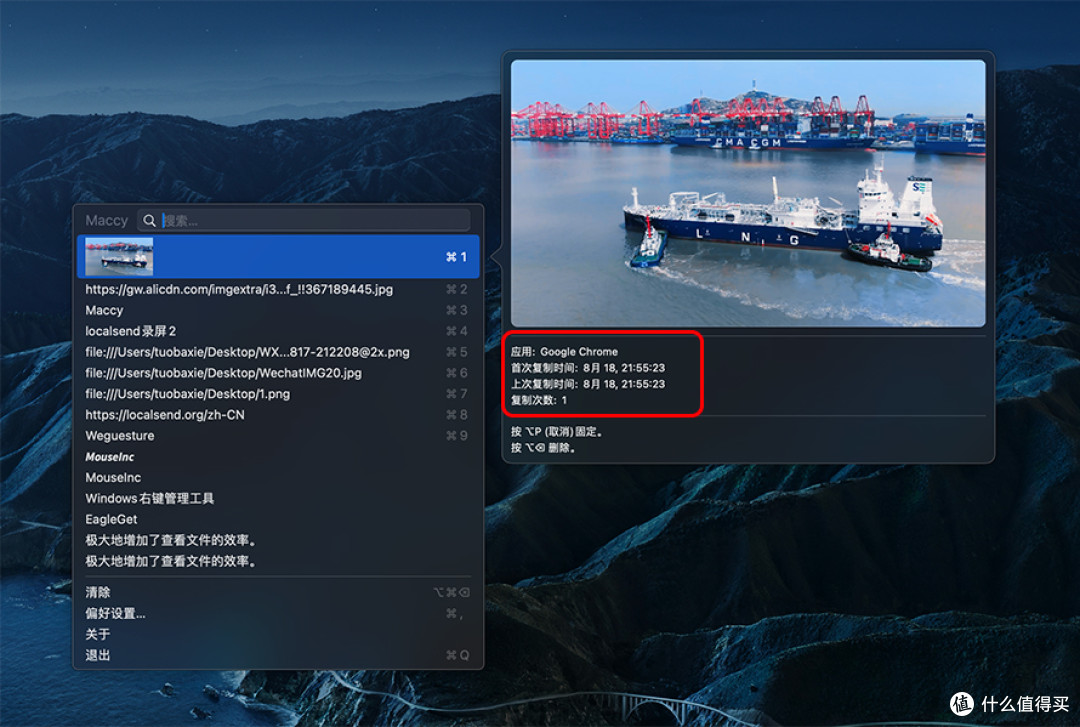
Task: Click 清除 to clear clipboard history
Action: point(278,592)
